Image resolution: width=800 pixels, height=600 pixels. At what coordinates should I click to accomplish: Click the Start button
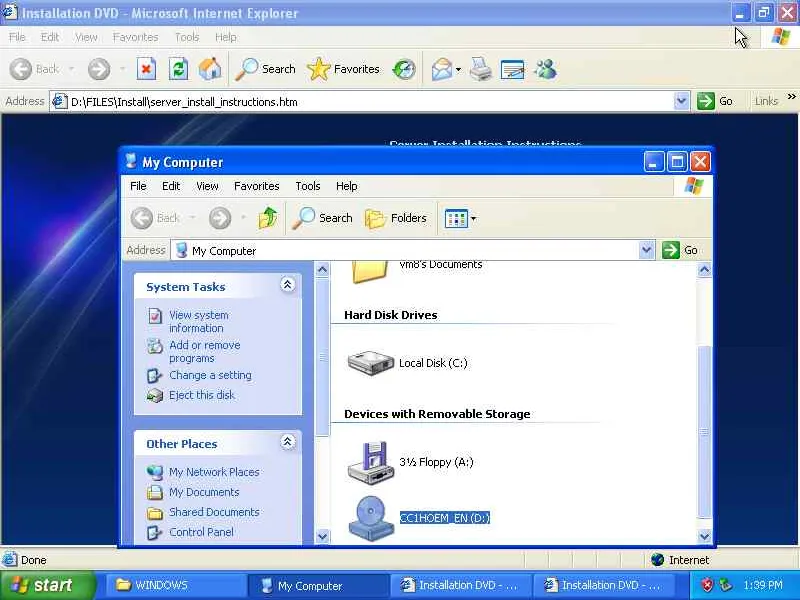47,585
